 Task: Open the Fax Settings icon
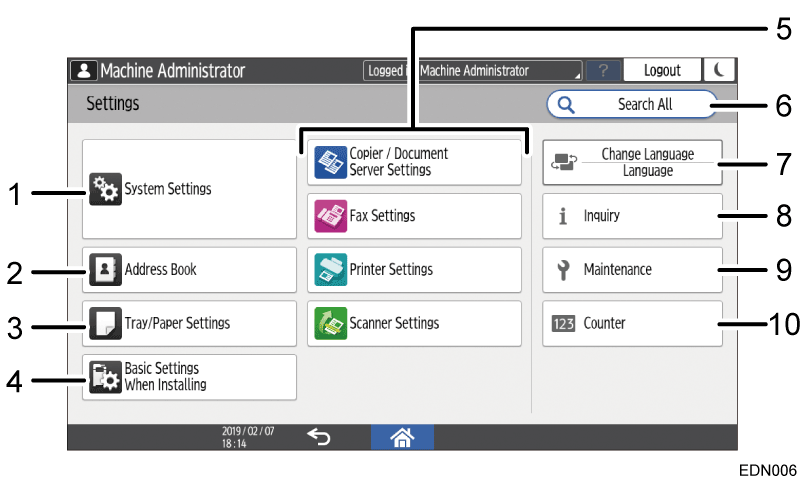click(329, 216)
